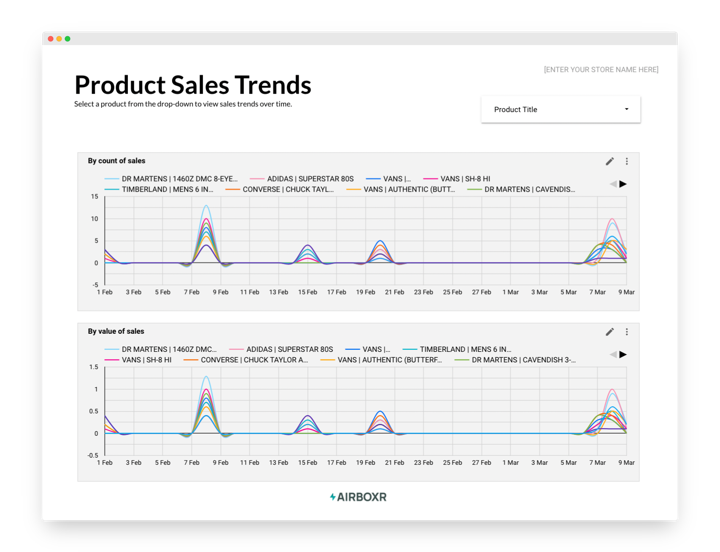Edit the 'By value of sales' chart with pencil icon

[x=609, y=332]
